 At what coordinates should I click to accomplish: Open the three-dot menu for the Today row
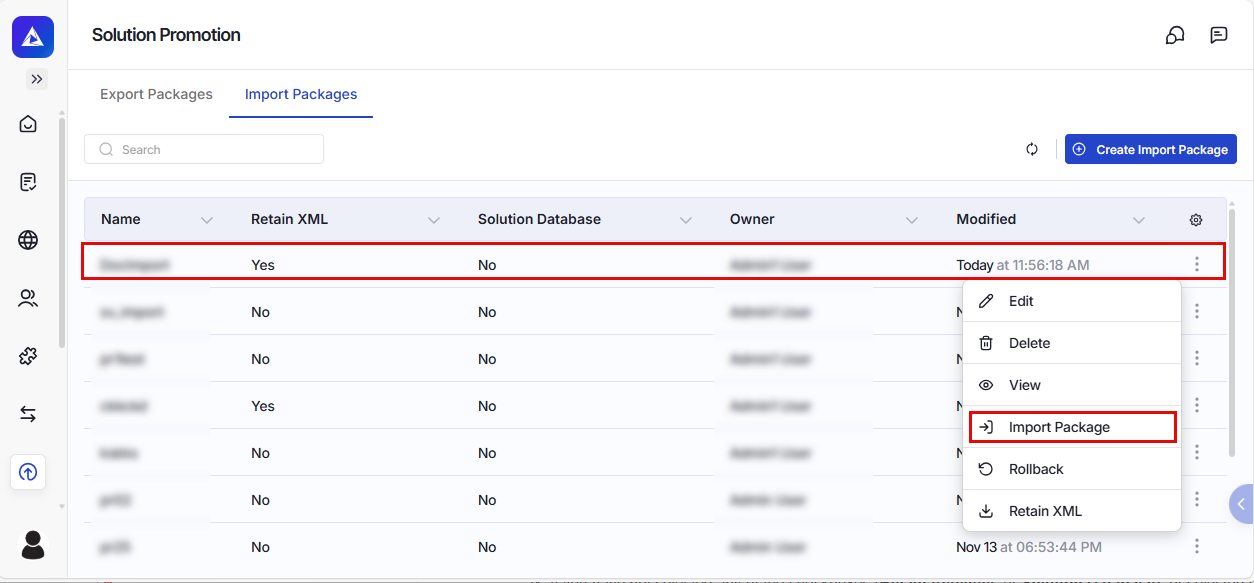(x=1196, y=265)
